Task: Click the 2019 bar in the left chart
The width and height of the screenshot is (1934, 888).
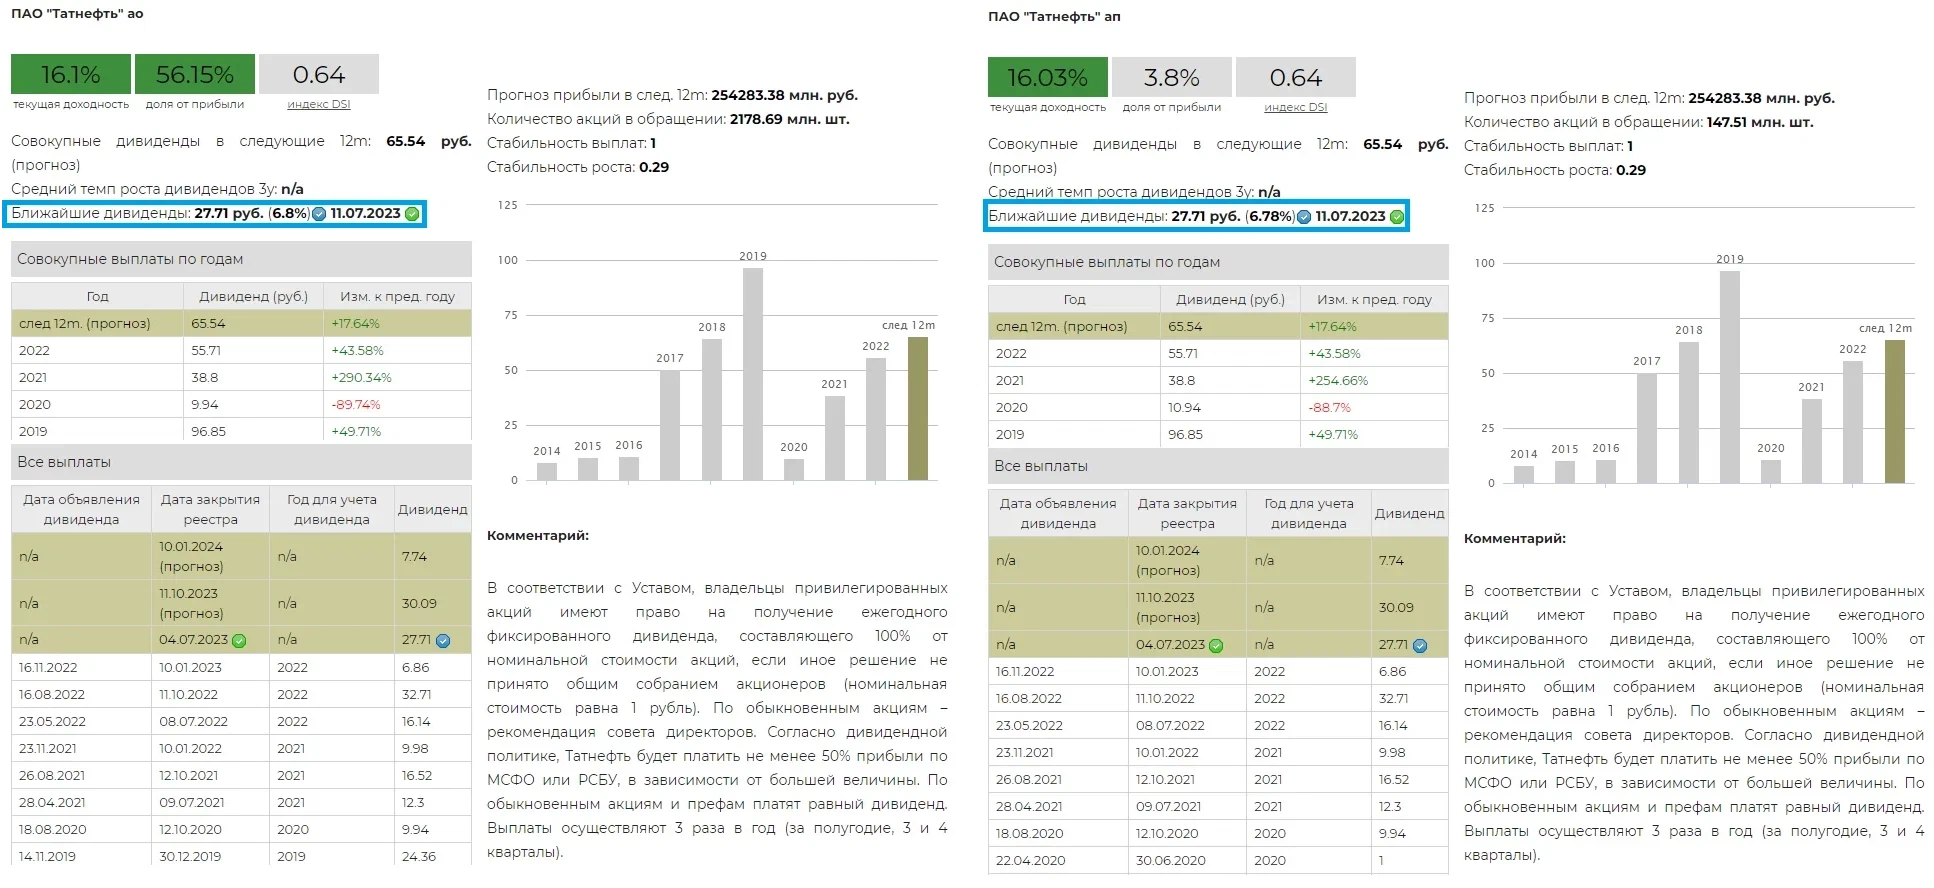Action: pyautogui.click(x=753, y=374)
